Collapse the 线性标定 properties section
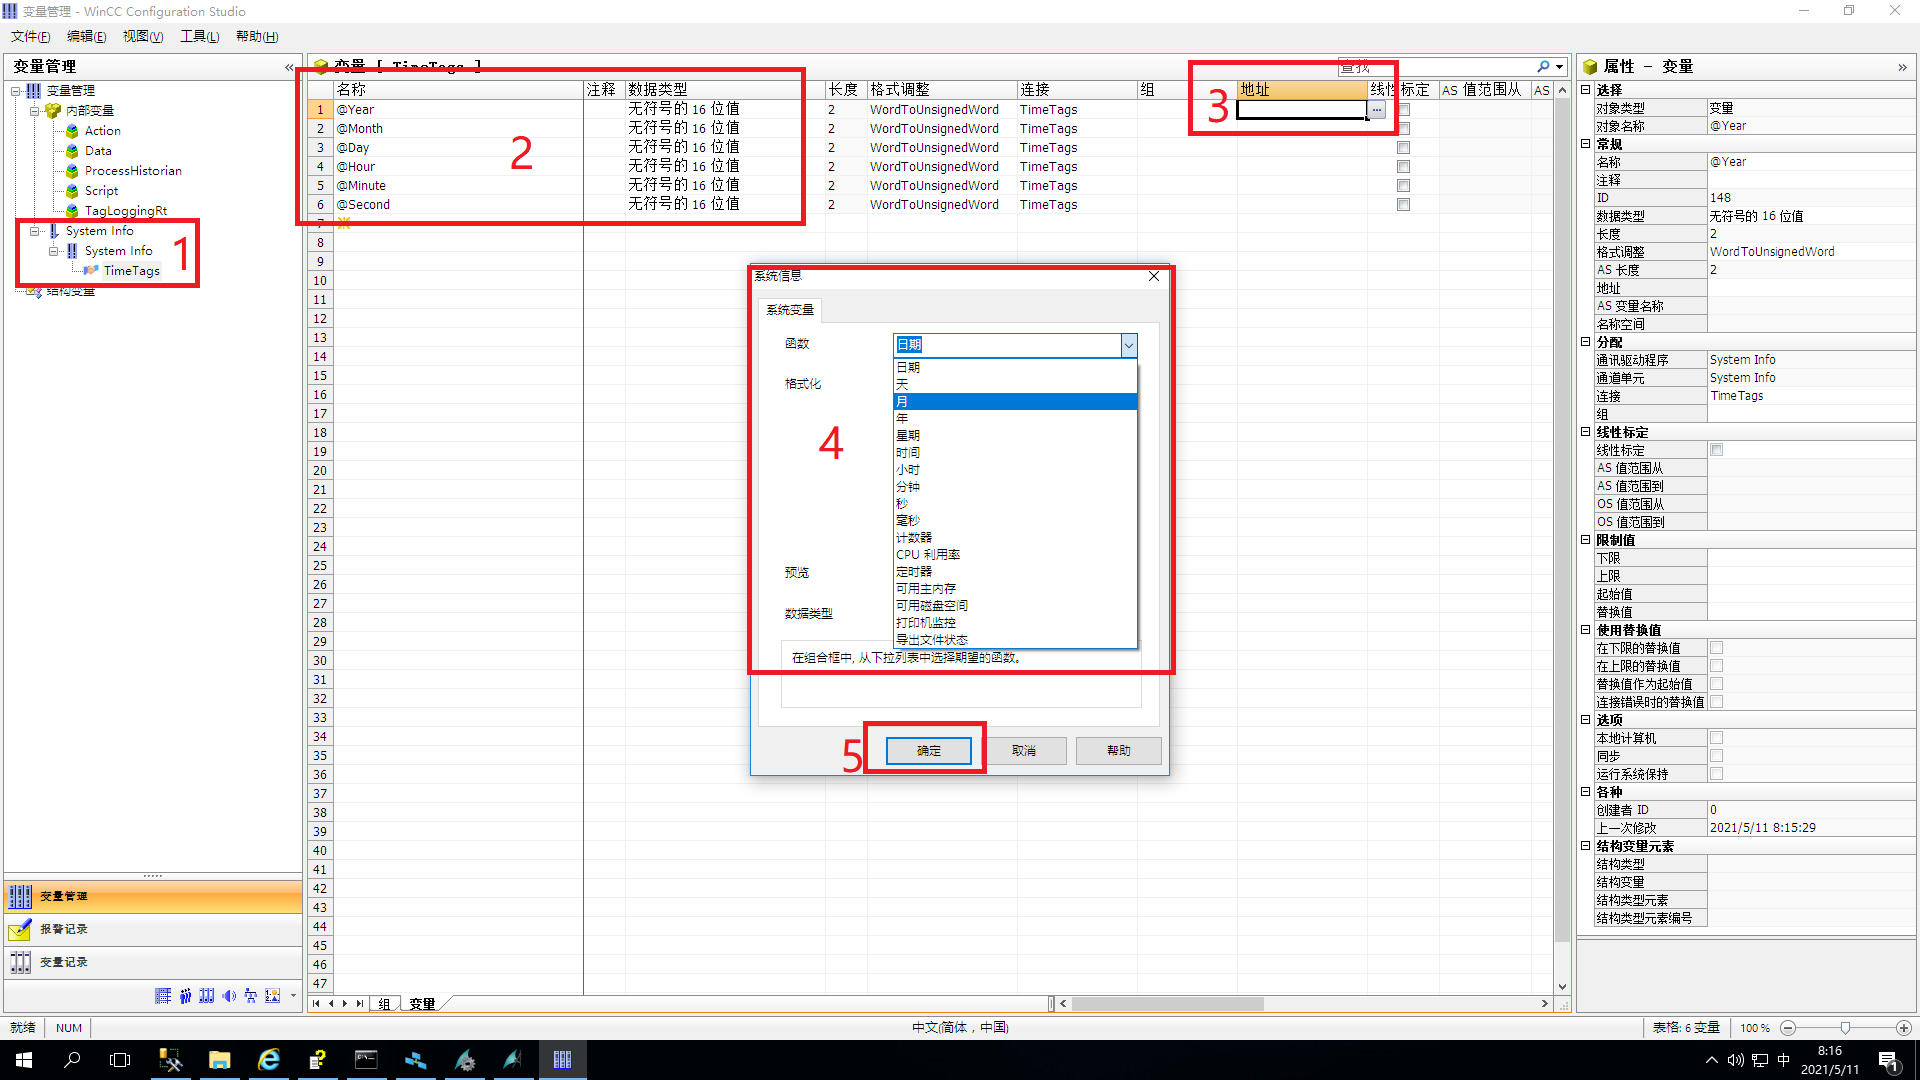The height and width of the screenshot is (1080, 1920). point(1586,432)
